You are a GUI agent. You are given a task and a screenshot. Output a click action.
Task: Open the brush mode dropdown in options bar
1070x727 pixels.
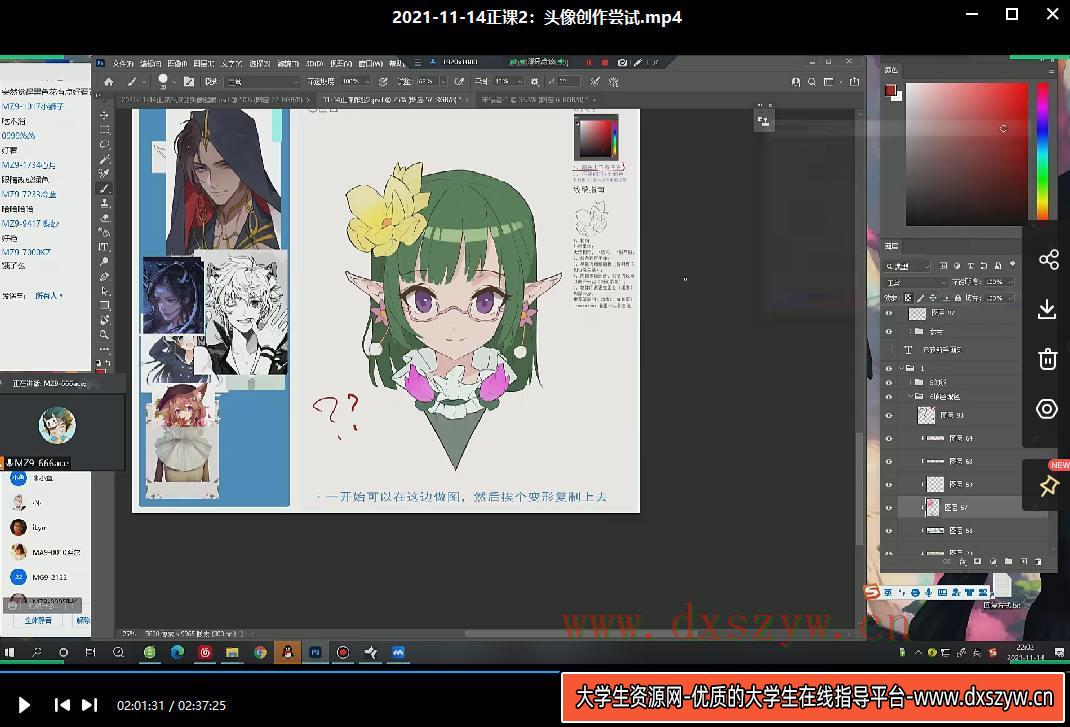[263, 82]
